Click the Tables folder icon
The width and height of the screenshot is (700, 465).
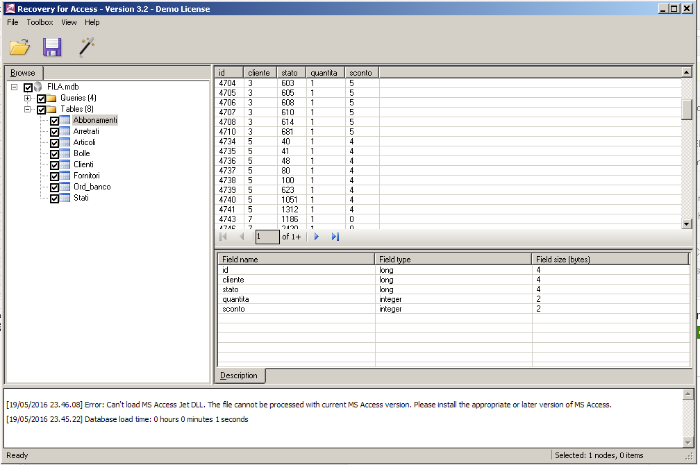(x=52, y=109)
